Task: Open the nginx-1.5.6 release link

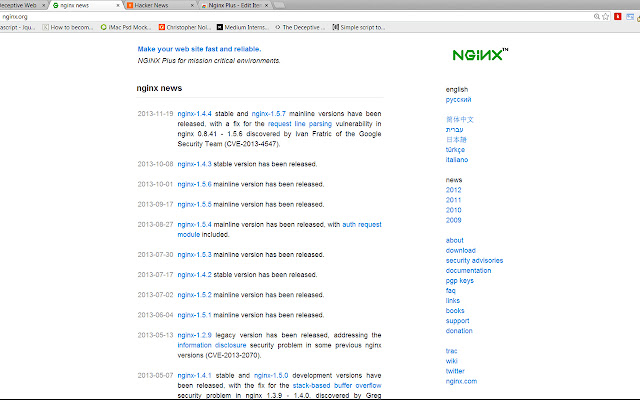Action: click(x=194, y=184)
